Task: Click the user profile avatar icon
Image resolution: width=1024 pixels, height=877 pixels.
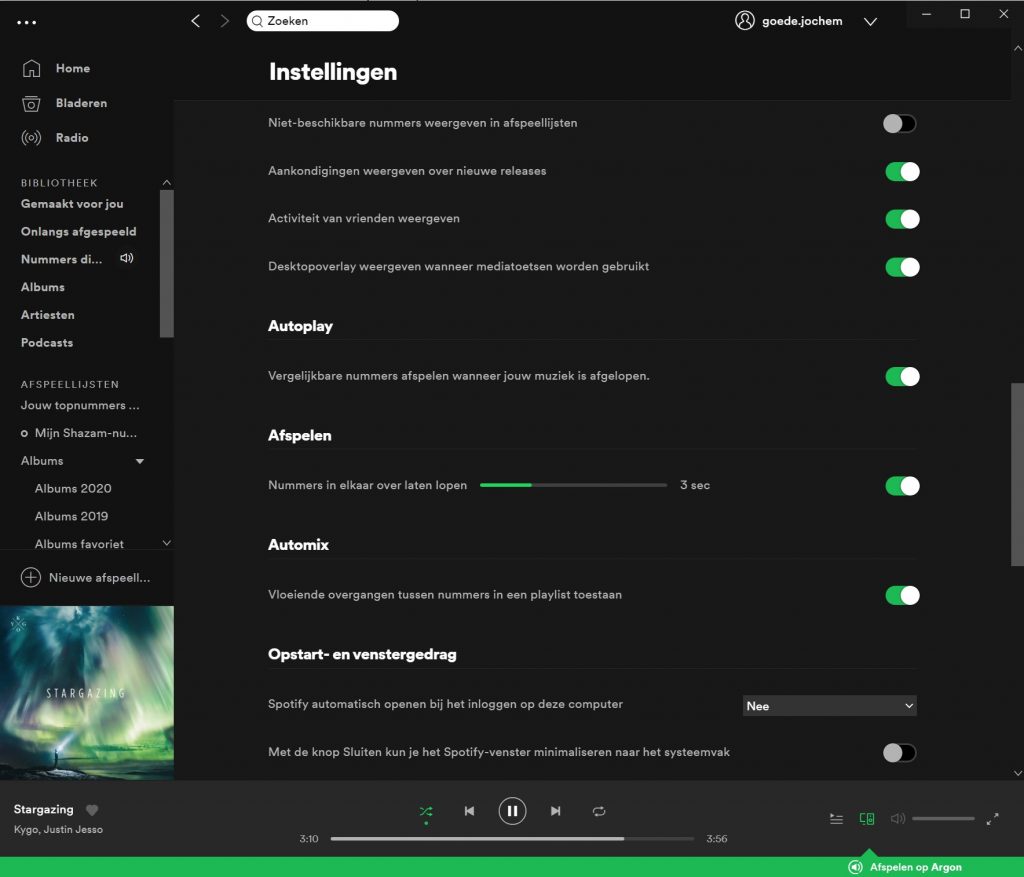Action: [x=744, y=21]
